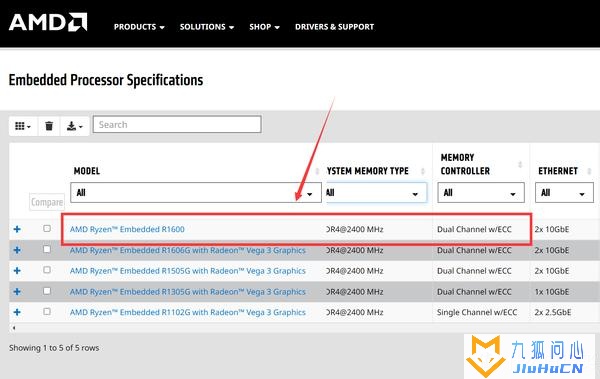Check the box for Ryzen Embedded R1600
600x379 pixels.
coord(47,229)
